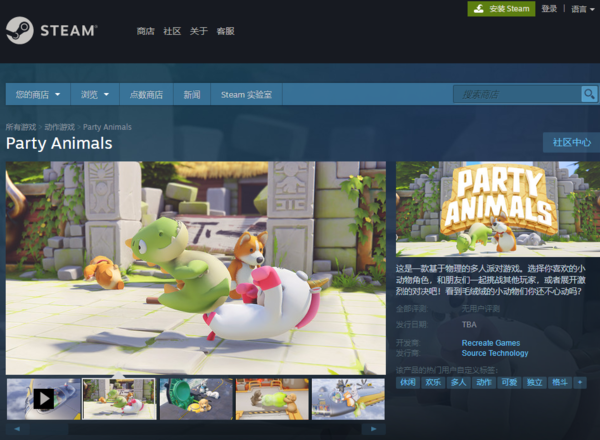Open the 新闻 tab

(192, 94)
